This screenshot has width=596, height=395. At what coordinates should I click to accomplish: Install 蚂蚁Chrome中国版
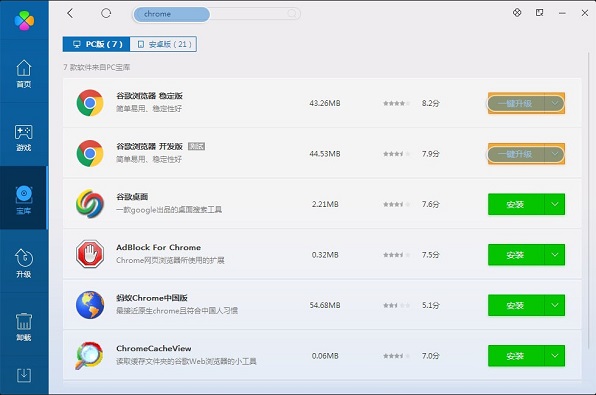[516, 305]
